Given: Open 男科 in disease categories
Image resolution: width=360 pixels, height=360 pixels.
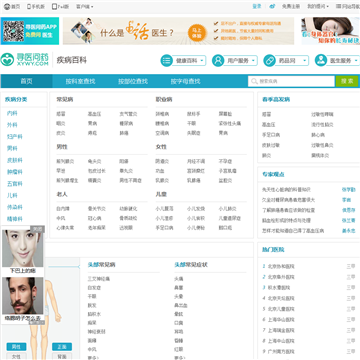Looking at the screenshot, I should (12, 148).
